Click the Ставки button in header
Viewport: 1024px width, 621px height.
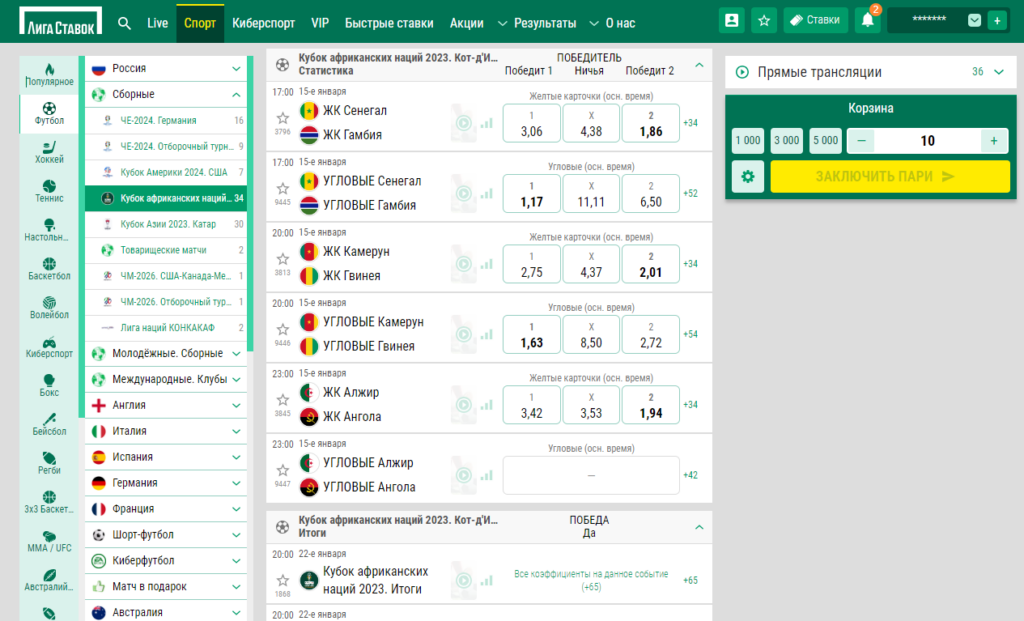816,20
